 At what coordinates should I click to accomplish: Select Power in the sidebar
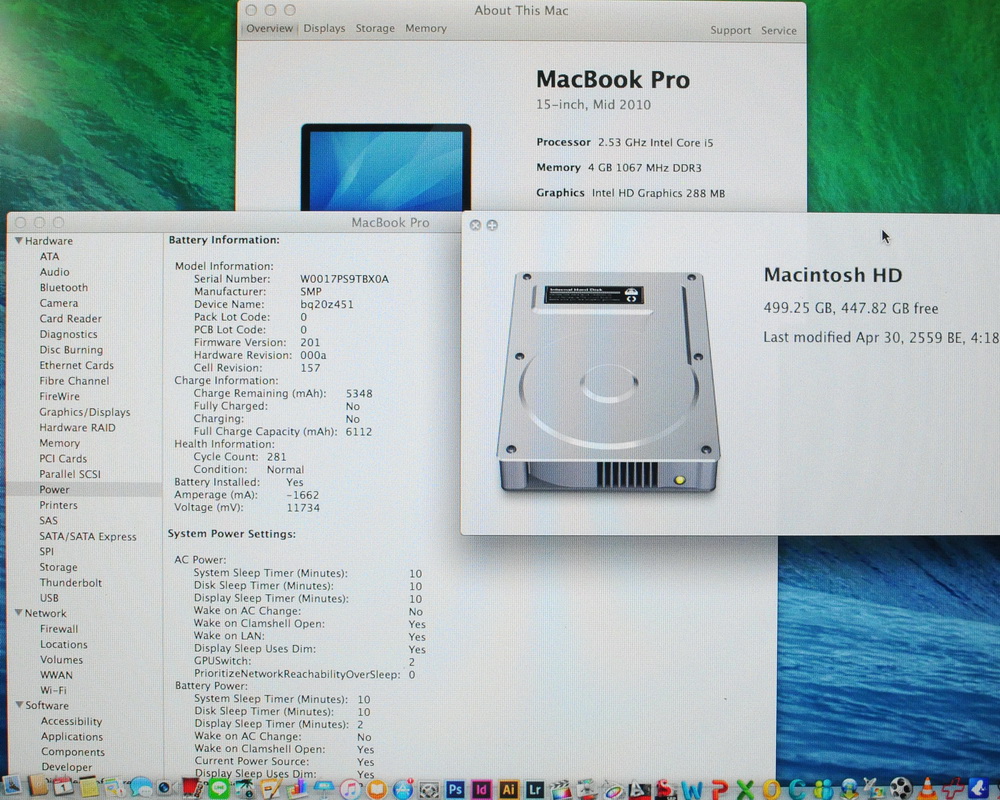(x=54, y=489)
